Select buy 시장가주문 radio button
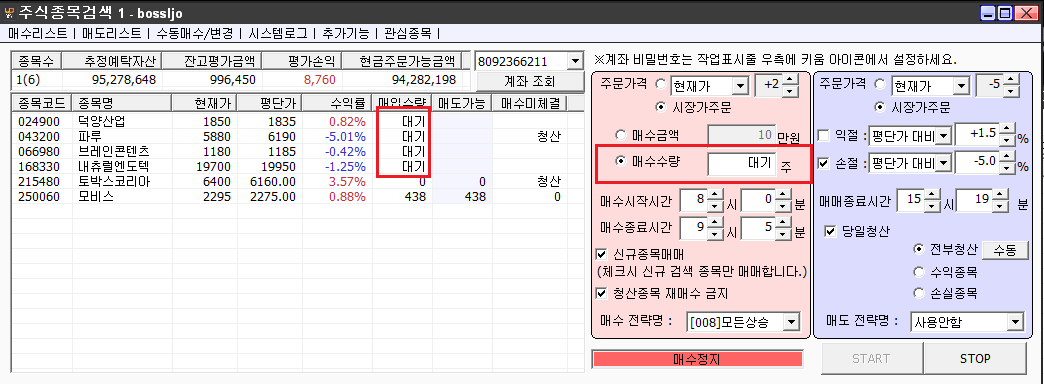Image resolution: width=1044 pixels, height=384 pixels. pyautogui.click(x=660, y=107)
